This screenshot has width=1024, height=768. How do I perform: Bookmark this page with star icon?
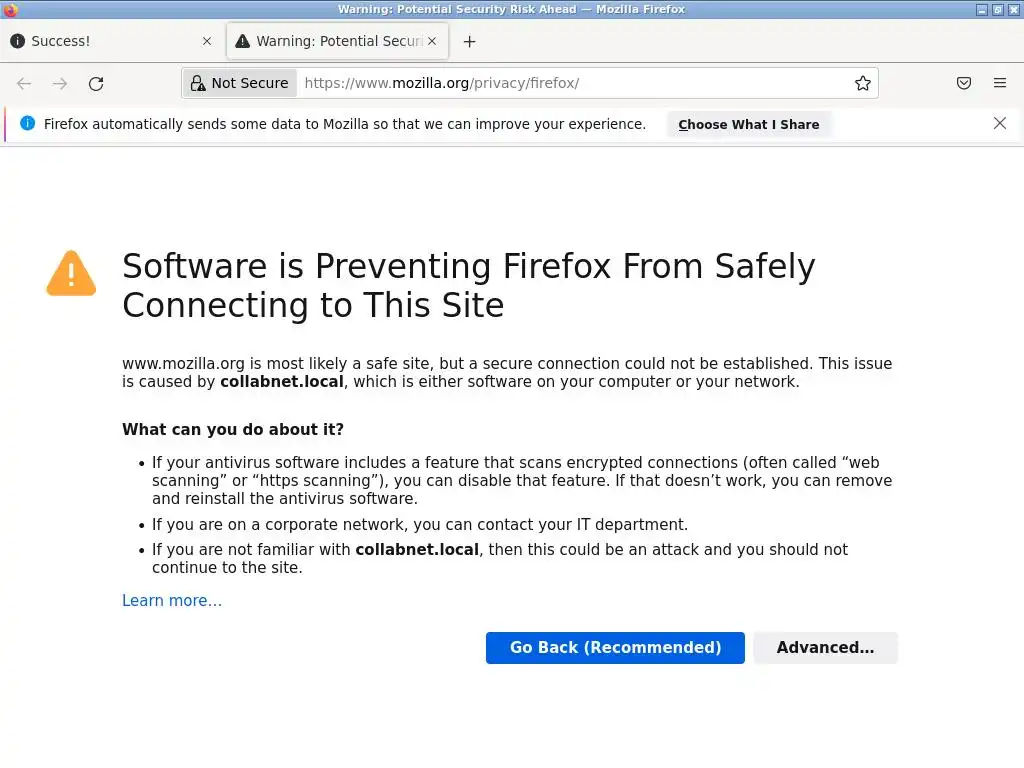click(x=863, y=84)
